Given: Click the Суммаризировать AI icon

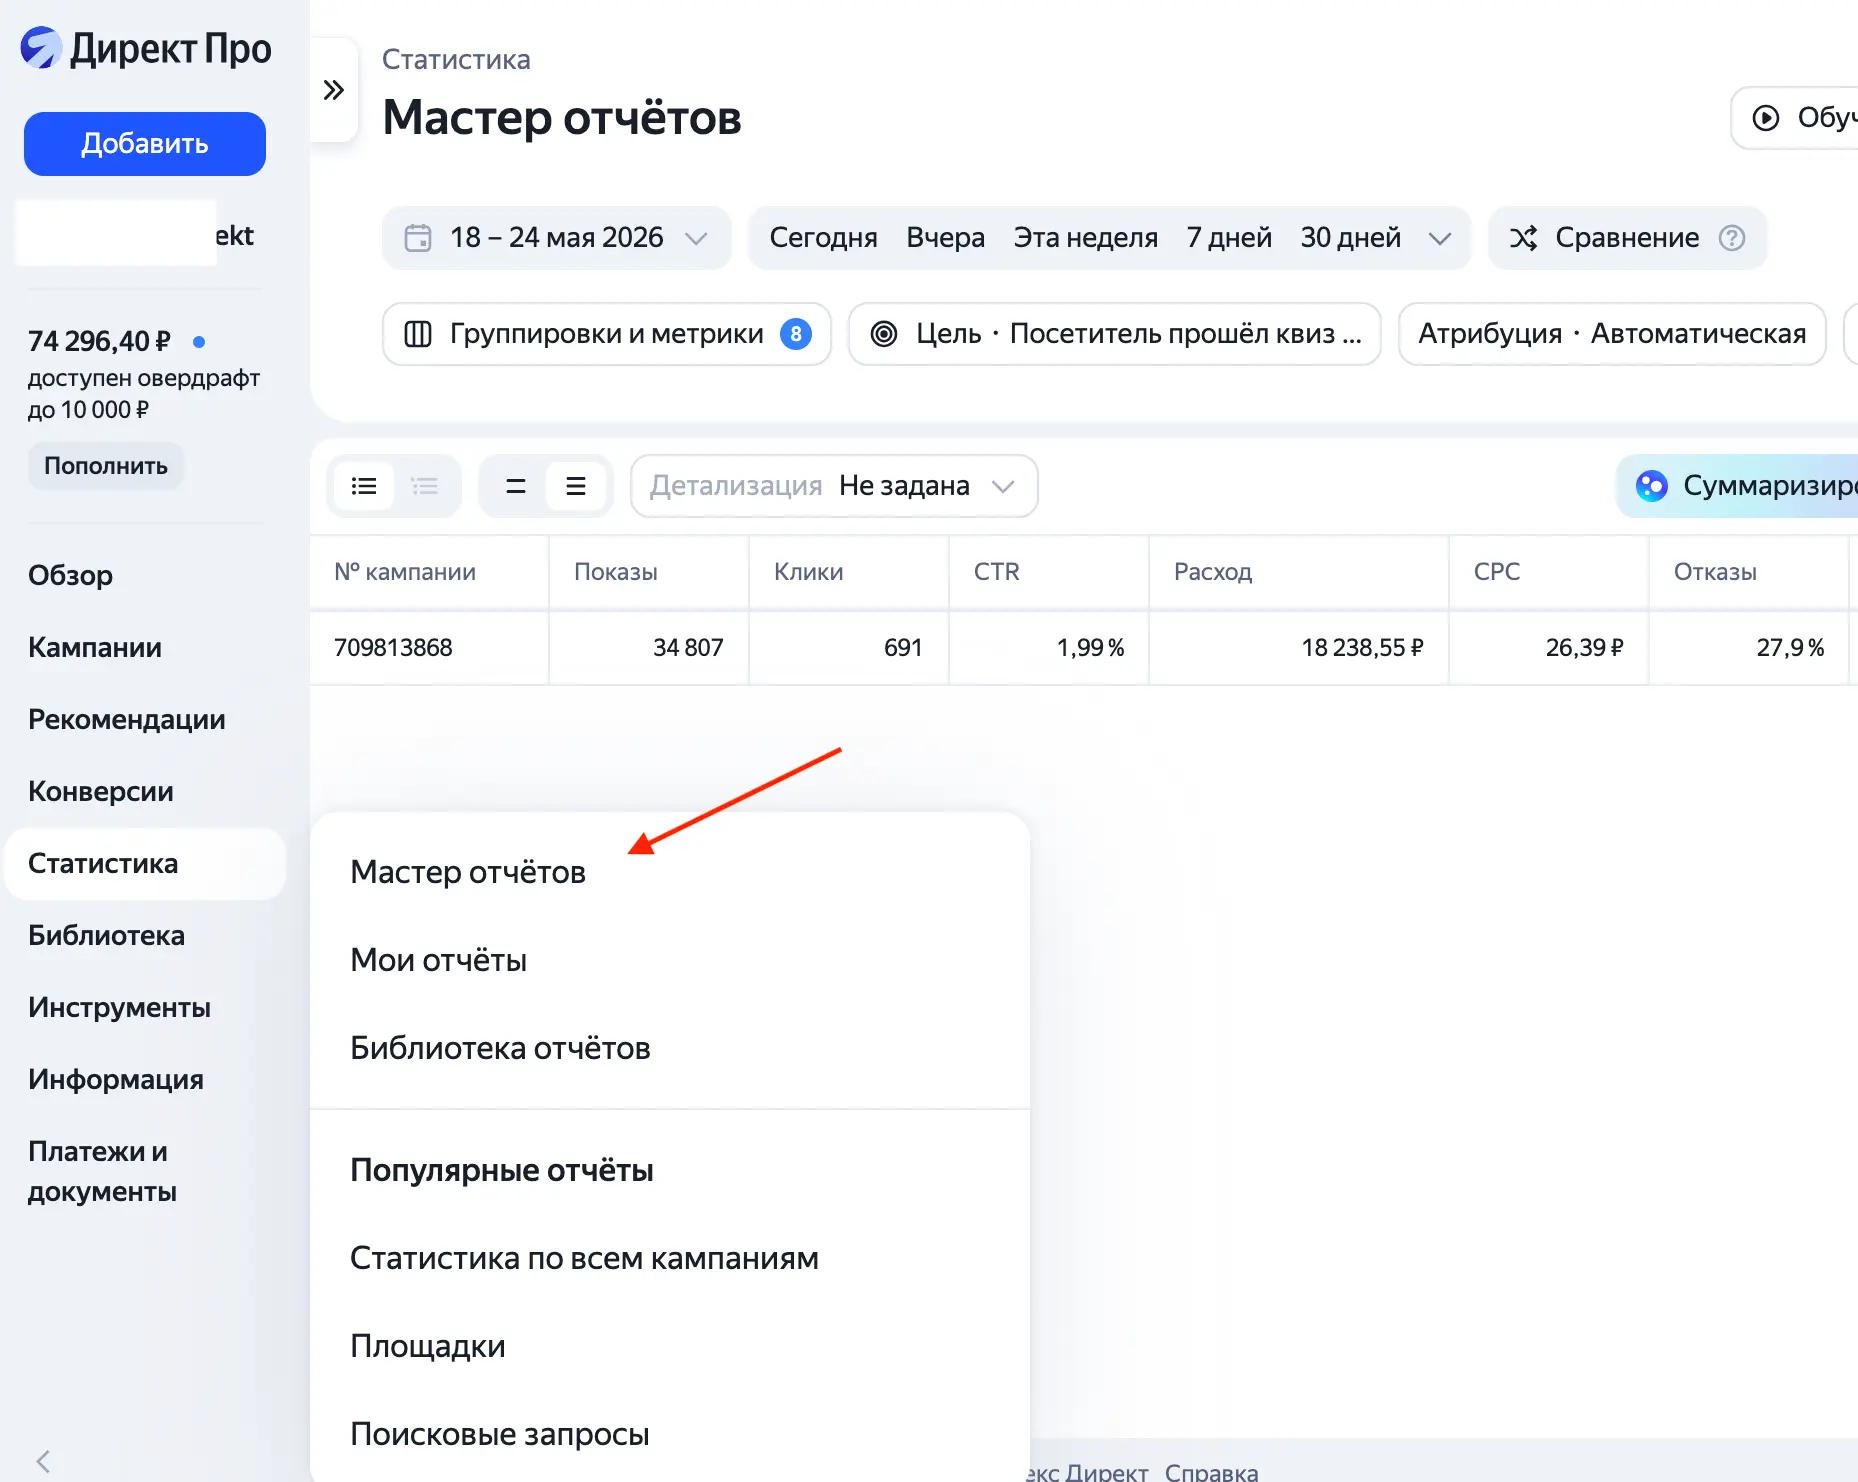Looking at the screenshot, I should tap(1652, 486).
